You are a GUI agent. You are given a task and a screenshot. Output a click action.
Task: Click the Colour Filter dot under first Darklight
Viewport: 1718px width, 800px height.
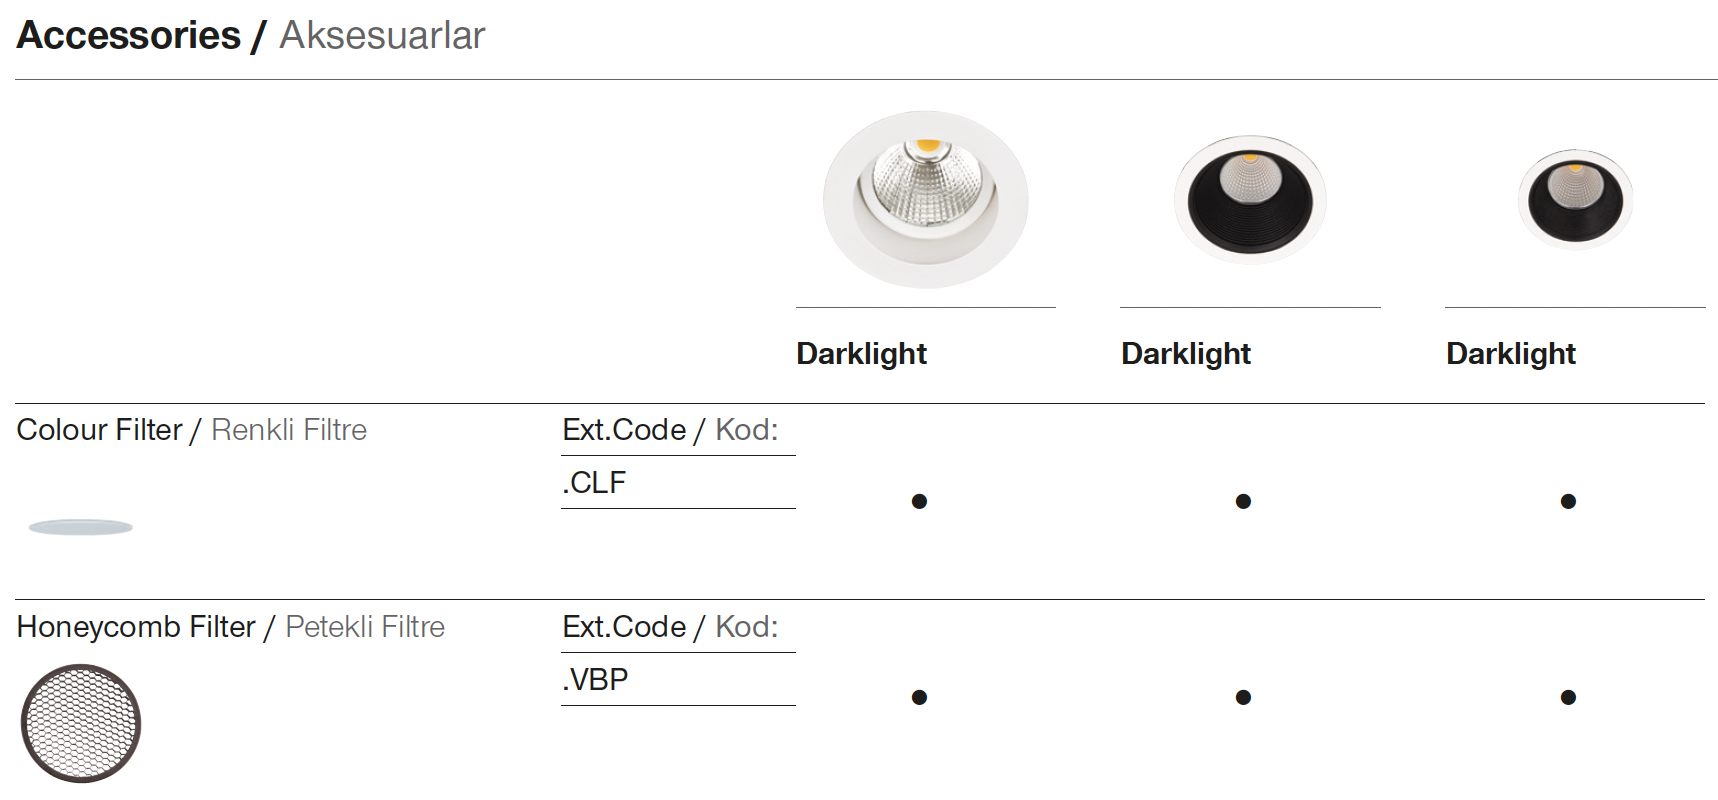919,501
